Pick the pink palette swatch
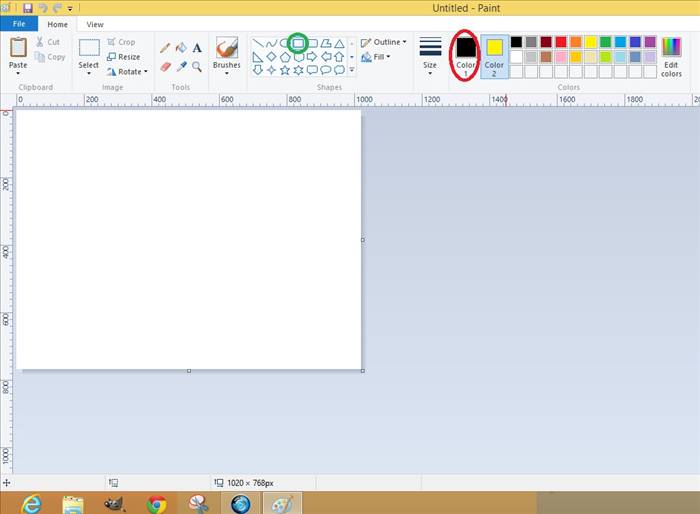700x514 pixels. [x=561, y=57]
